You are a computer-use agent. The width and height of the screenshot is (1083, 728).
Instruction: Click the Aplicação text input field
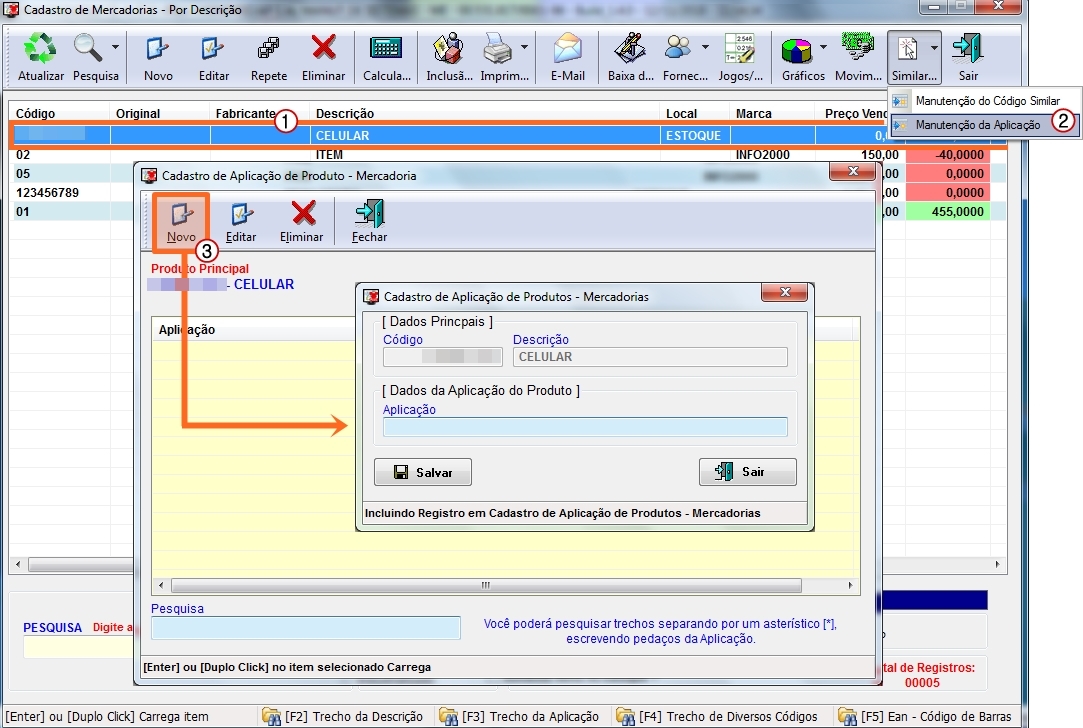point(585,427)
